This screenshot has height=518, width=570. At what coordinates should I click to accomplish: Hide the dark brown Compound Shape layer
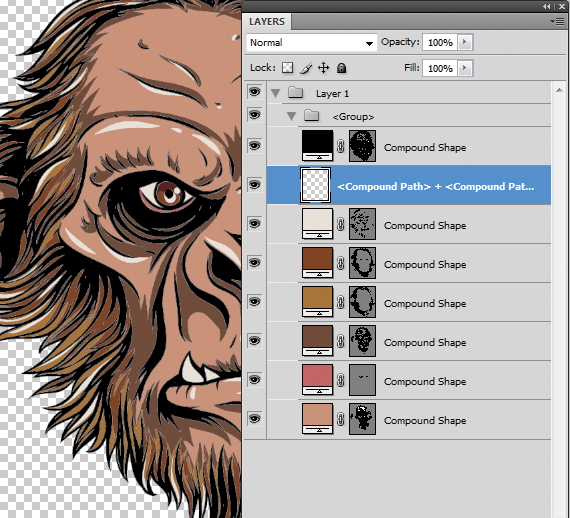click(x=254, y=262)
